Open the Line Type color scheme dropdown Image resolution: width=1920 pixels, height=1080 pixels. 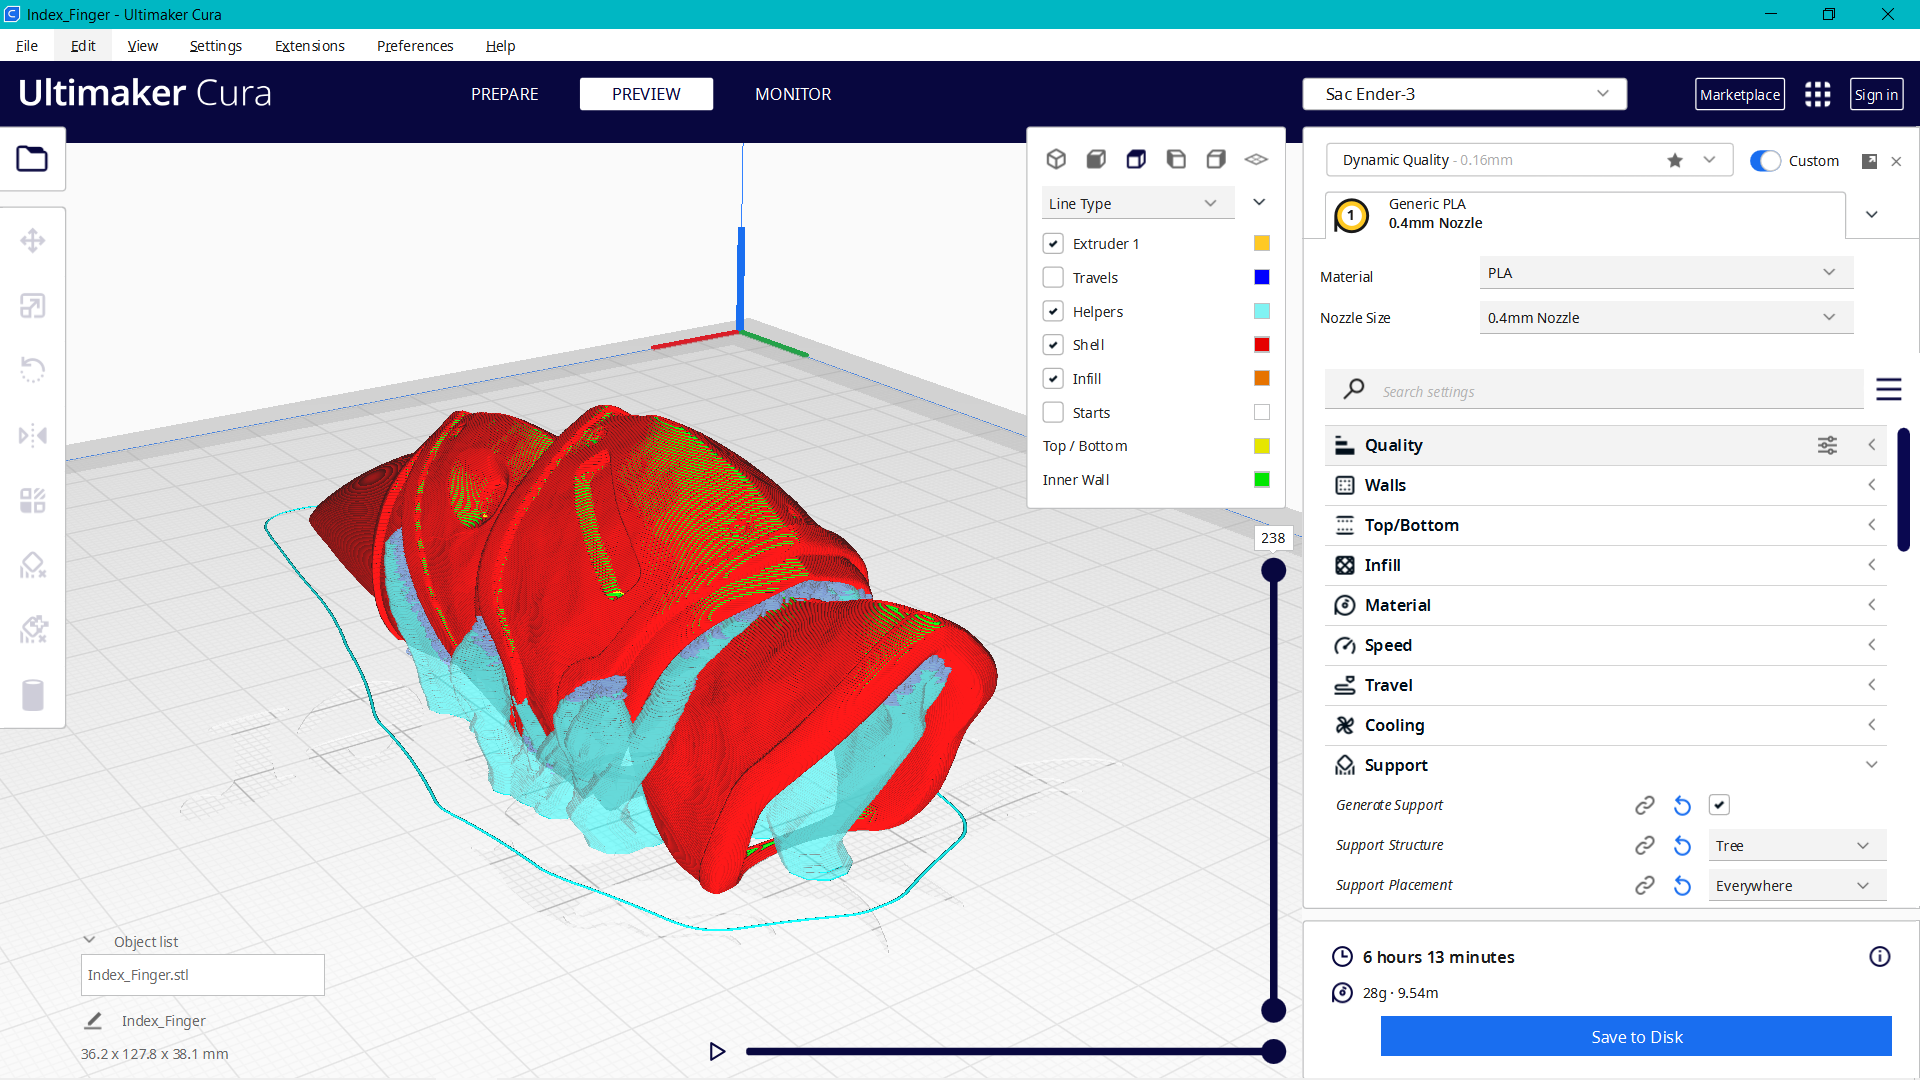(x=1137, y=202)
